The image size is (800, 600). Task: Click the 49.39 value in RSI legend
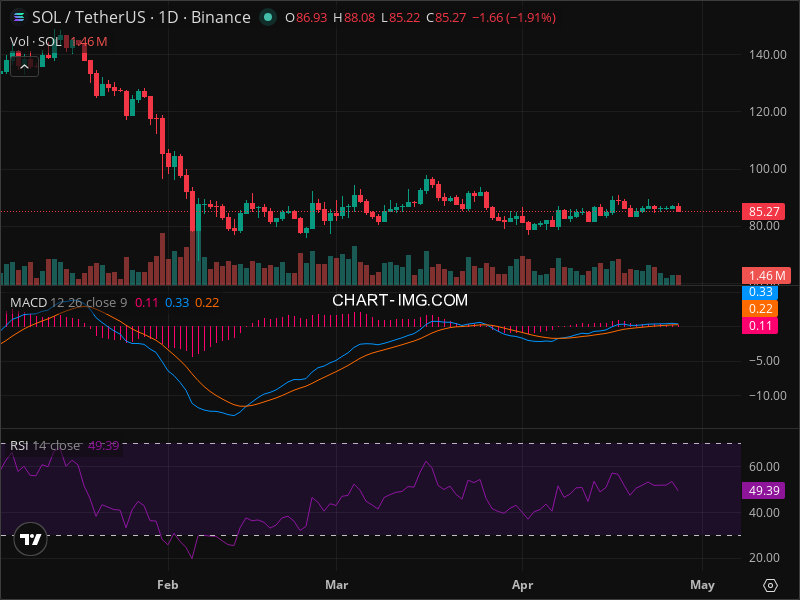click(x=104, y=445)
